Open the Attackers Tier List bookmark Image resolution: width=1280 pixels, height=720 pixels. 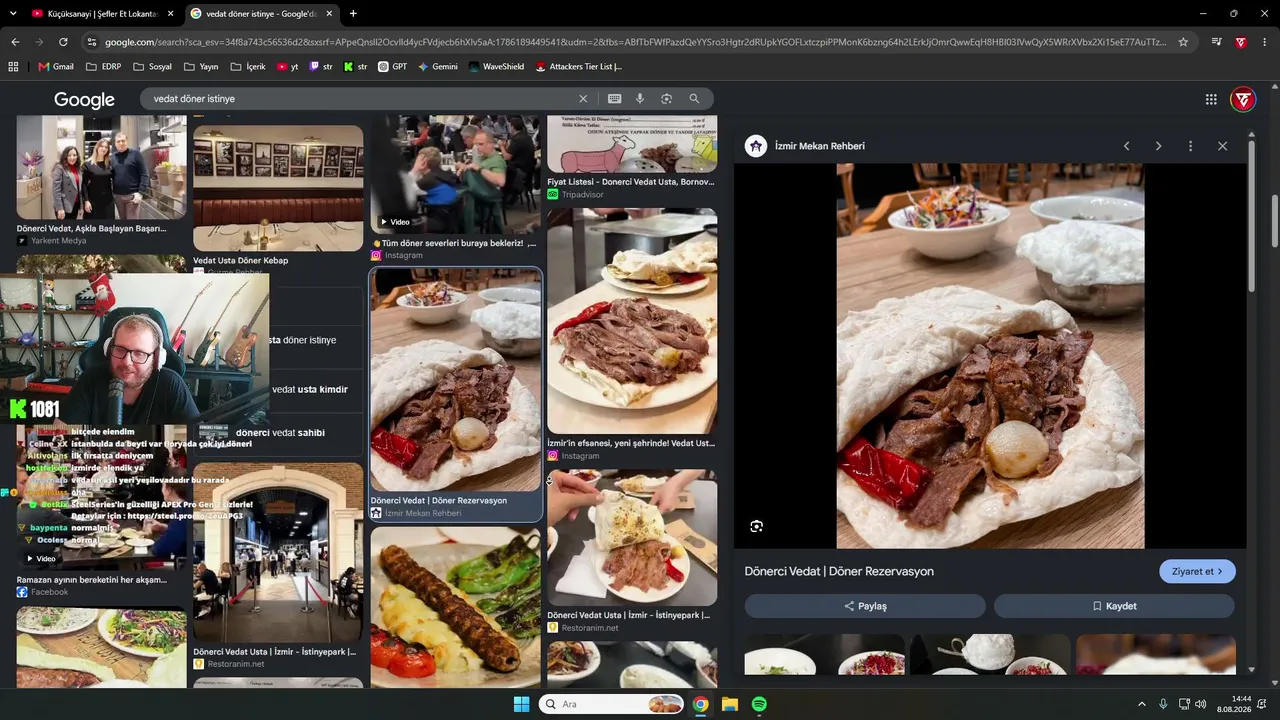point(579,67)
